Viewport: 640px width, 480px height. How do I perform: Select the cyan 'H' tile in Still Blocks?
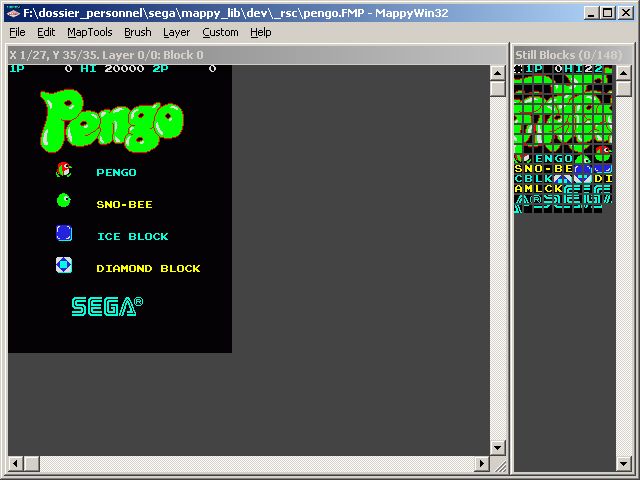pyautogui.click(x=568, y=69)
